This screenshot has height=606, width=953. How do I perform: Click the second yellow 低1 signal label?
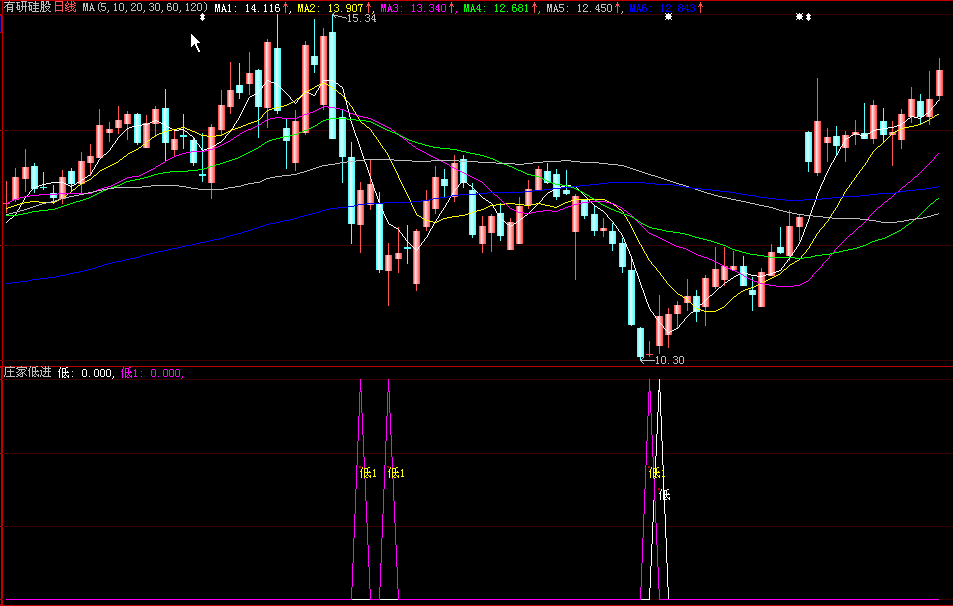[x=396, y=473]
